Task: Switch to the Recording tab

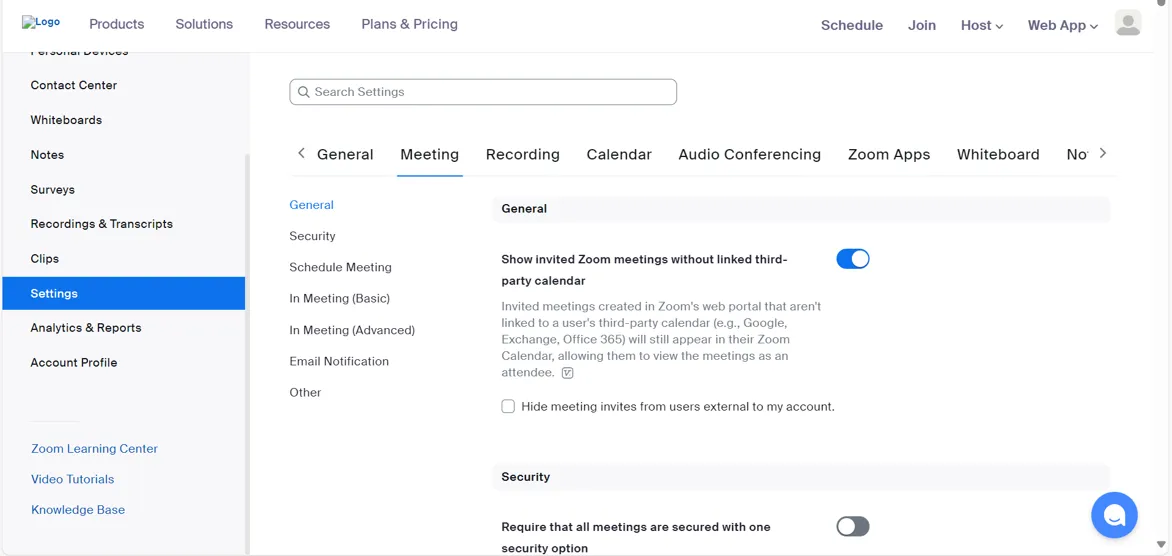Action: tap(522, 154)
